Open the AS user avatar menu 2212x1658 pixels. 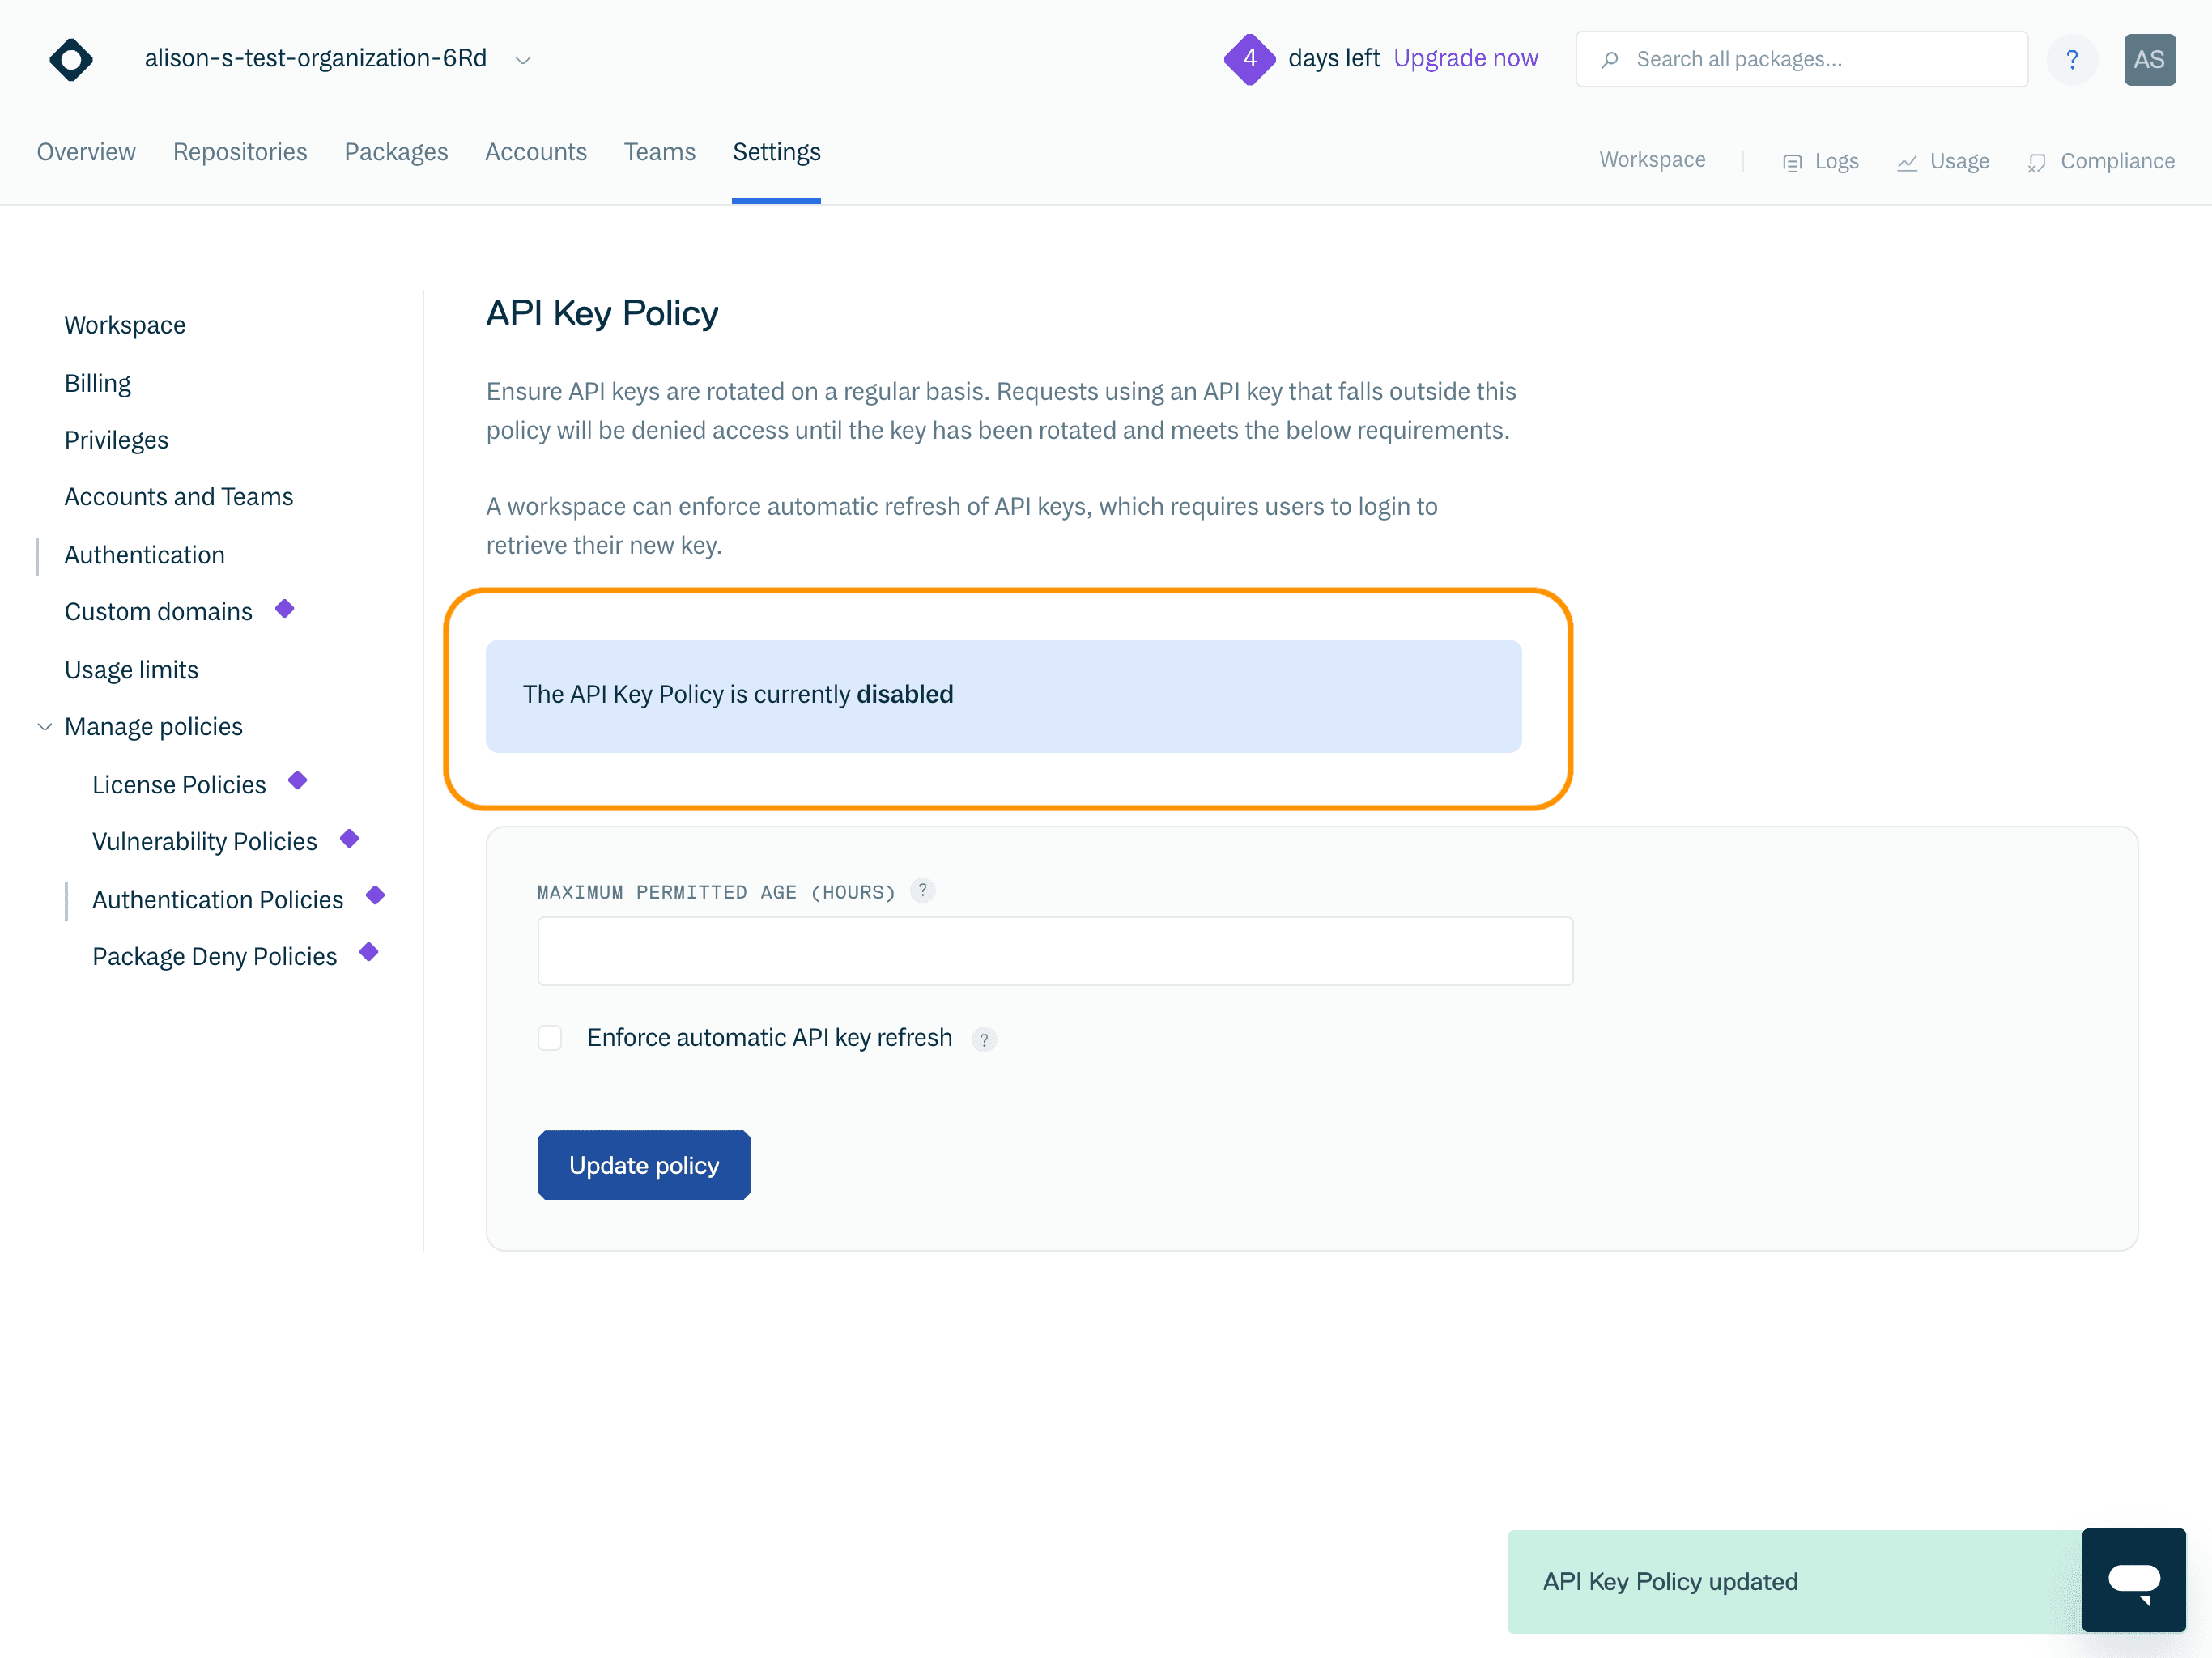[2149, 59]
